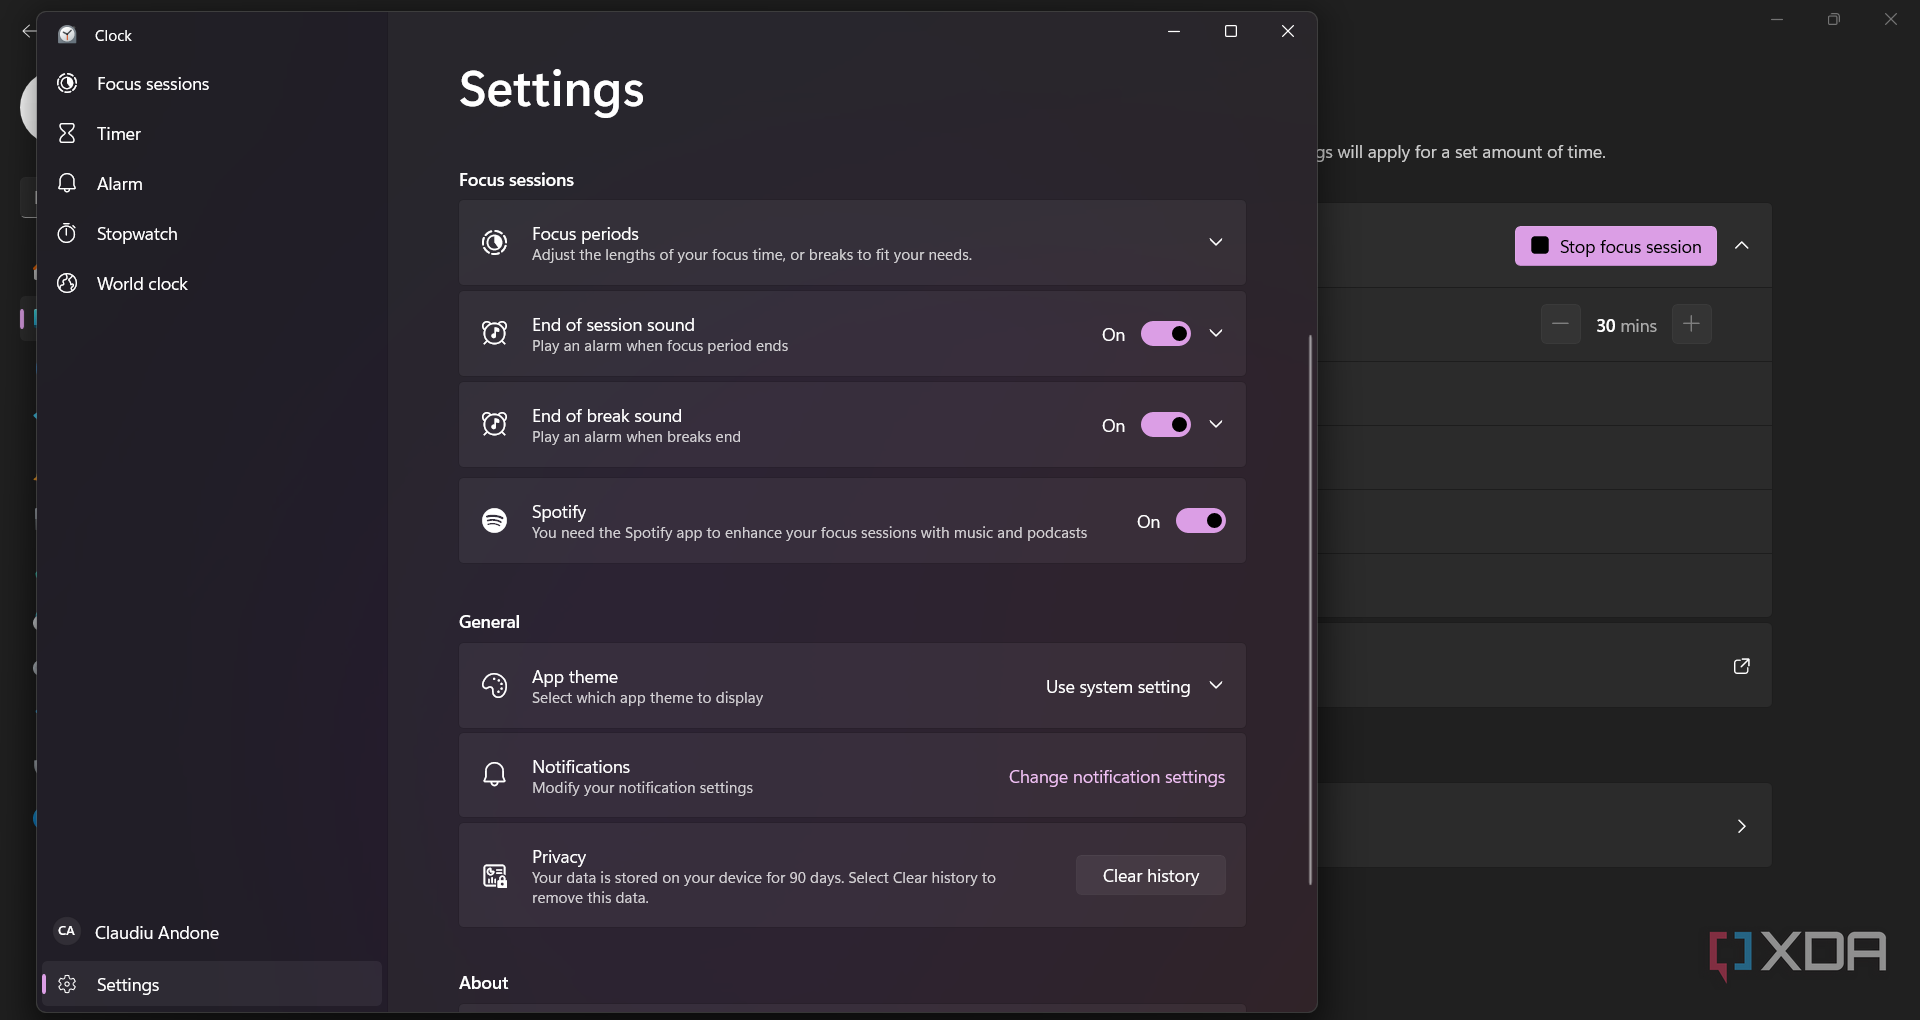This screenshot has height=1020, width=1920.
Task: Click the open external link icon in background window
Action: click(x=1741, y=666)
